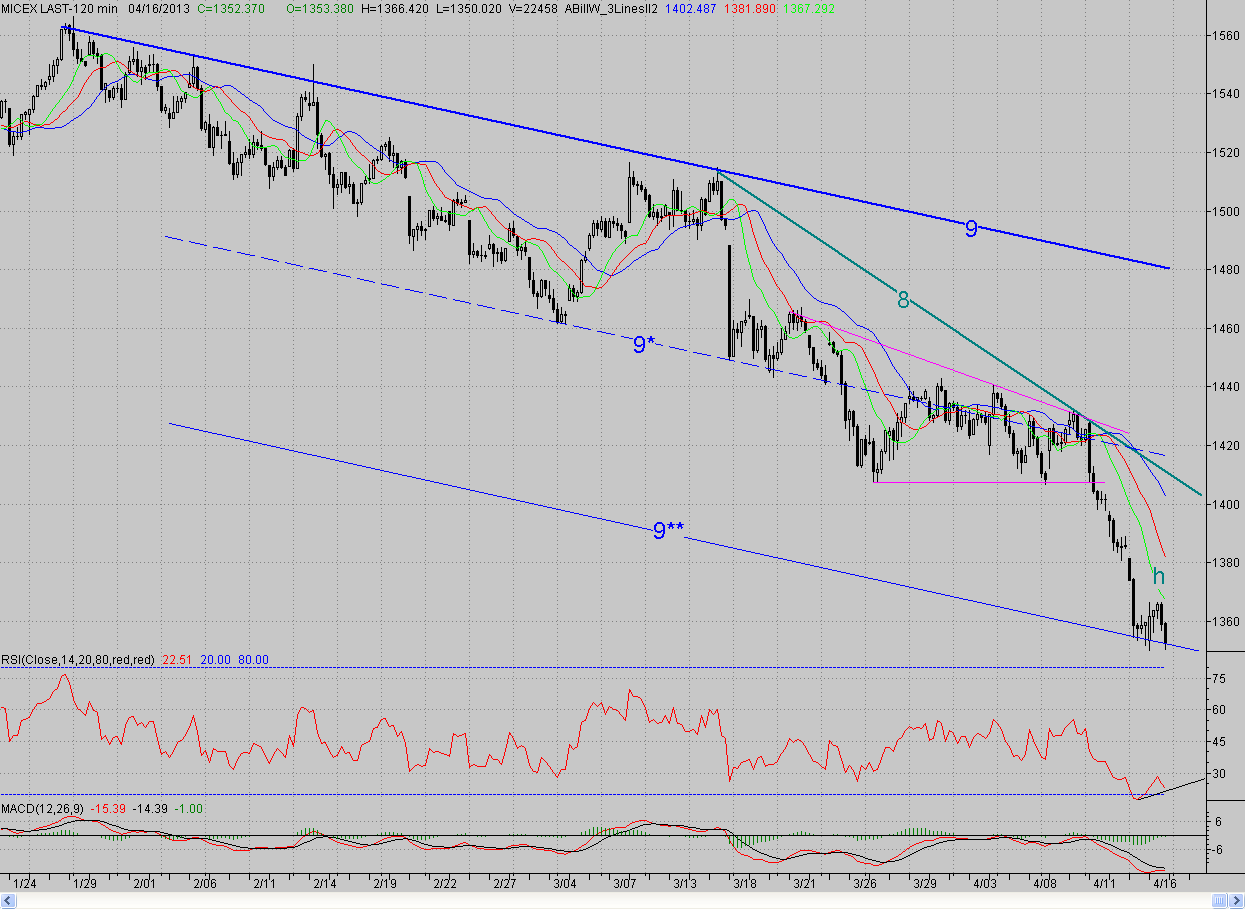
Task: Click the MACD value "-15.39"
Action: click(108, 807)
